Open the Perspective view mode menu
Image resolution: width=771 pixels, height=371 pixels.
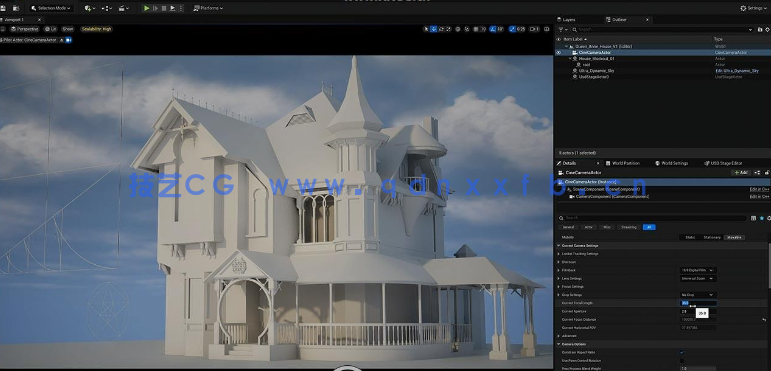pos(25,29)
